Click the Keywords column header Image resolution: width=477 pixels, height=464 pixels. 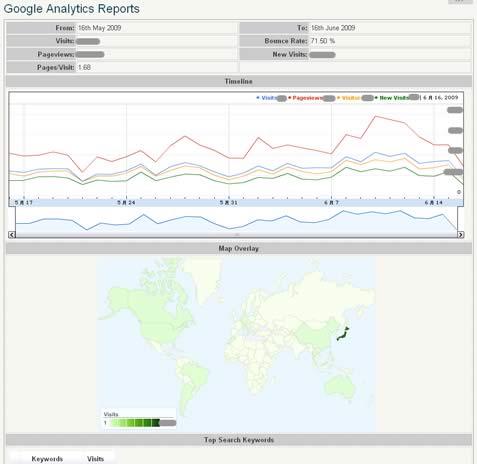pos(47,459)
